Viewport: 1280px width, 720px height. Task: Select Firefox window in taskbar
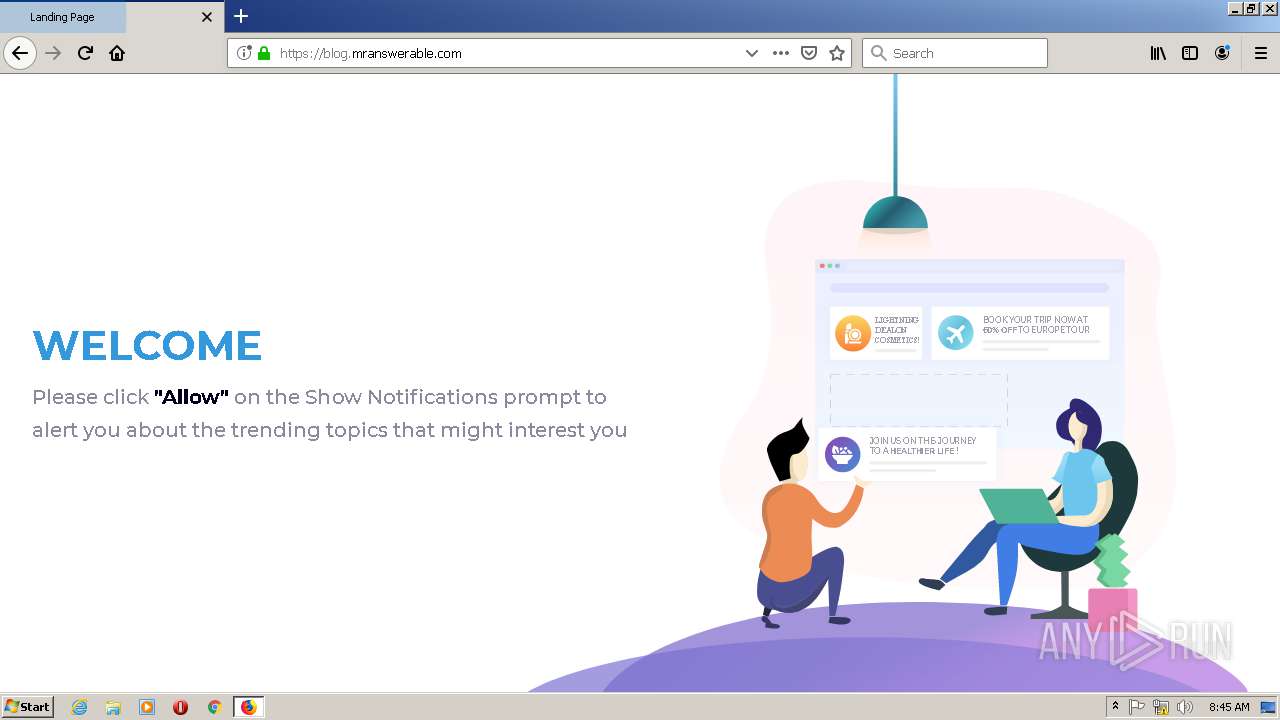(248, 707)
